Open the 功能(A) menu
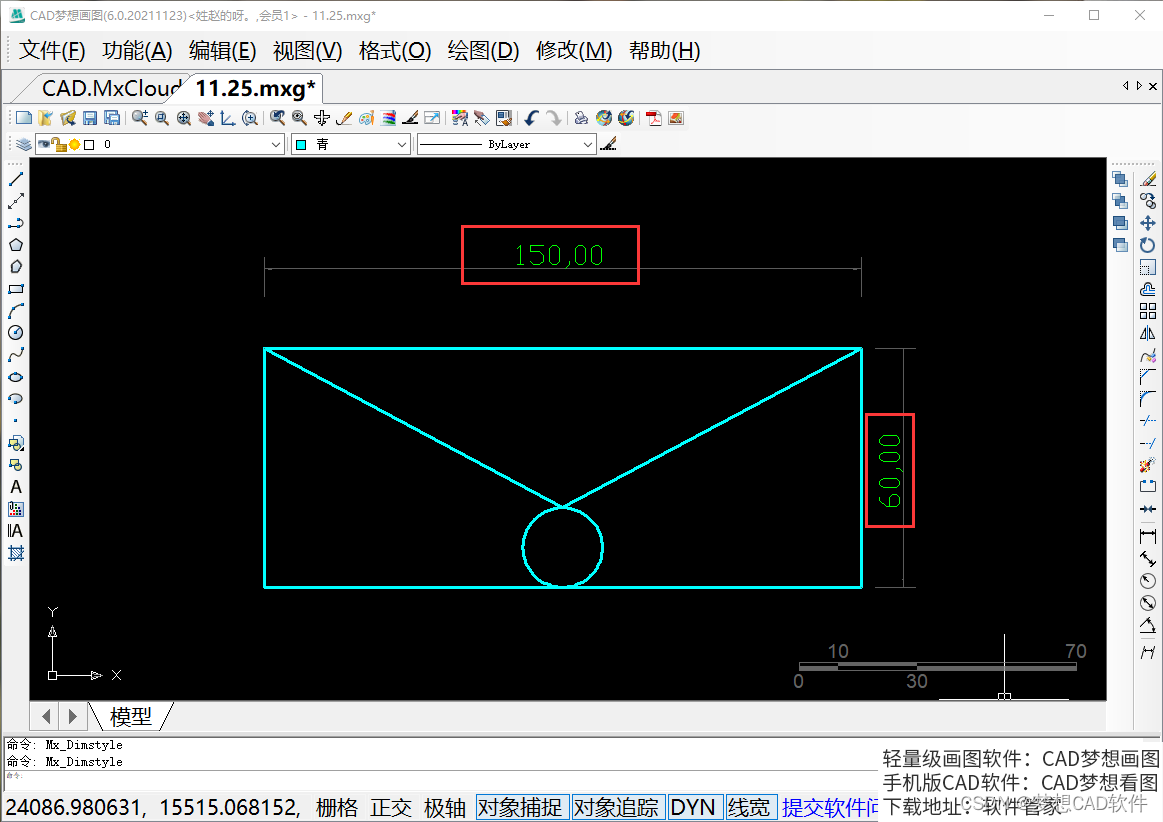This screenshot has height=822, width=1163. (x=137, y=50)
